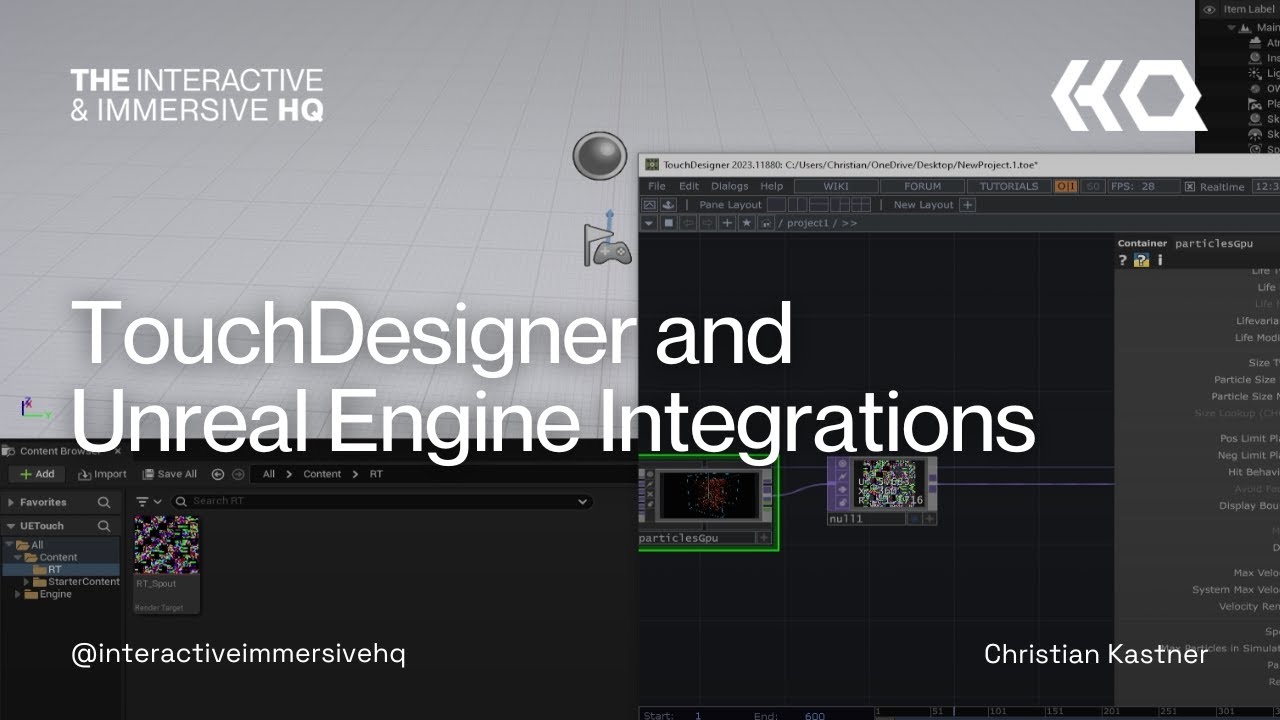Click the Start value field
The width and height of the screenshot is (1280, 720).
697,715
